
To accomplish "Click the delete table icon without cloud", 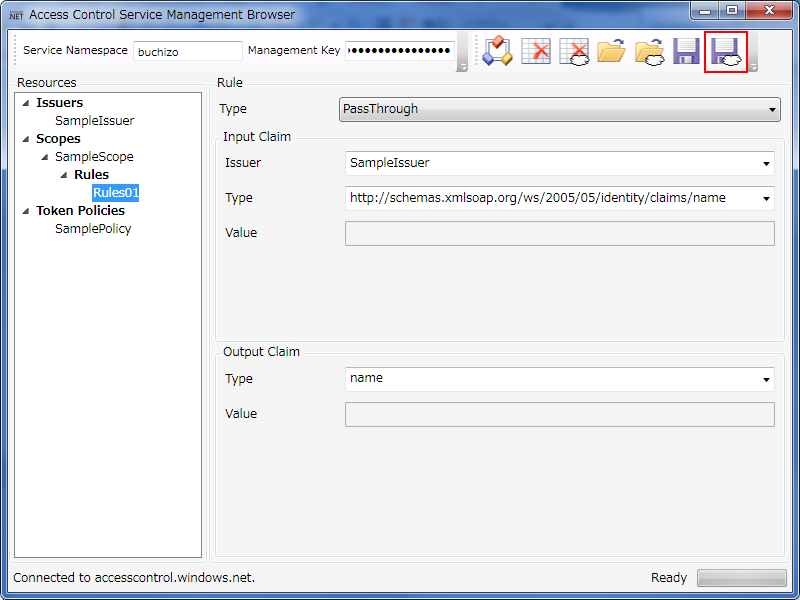I will point(536,51).
